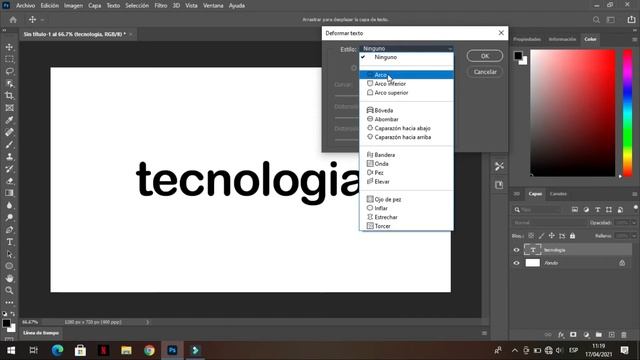
Task: Click the delete layer trash icon
Action: (624, 335)
